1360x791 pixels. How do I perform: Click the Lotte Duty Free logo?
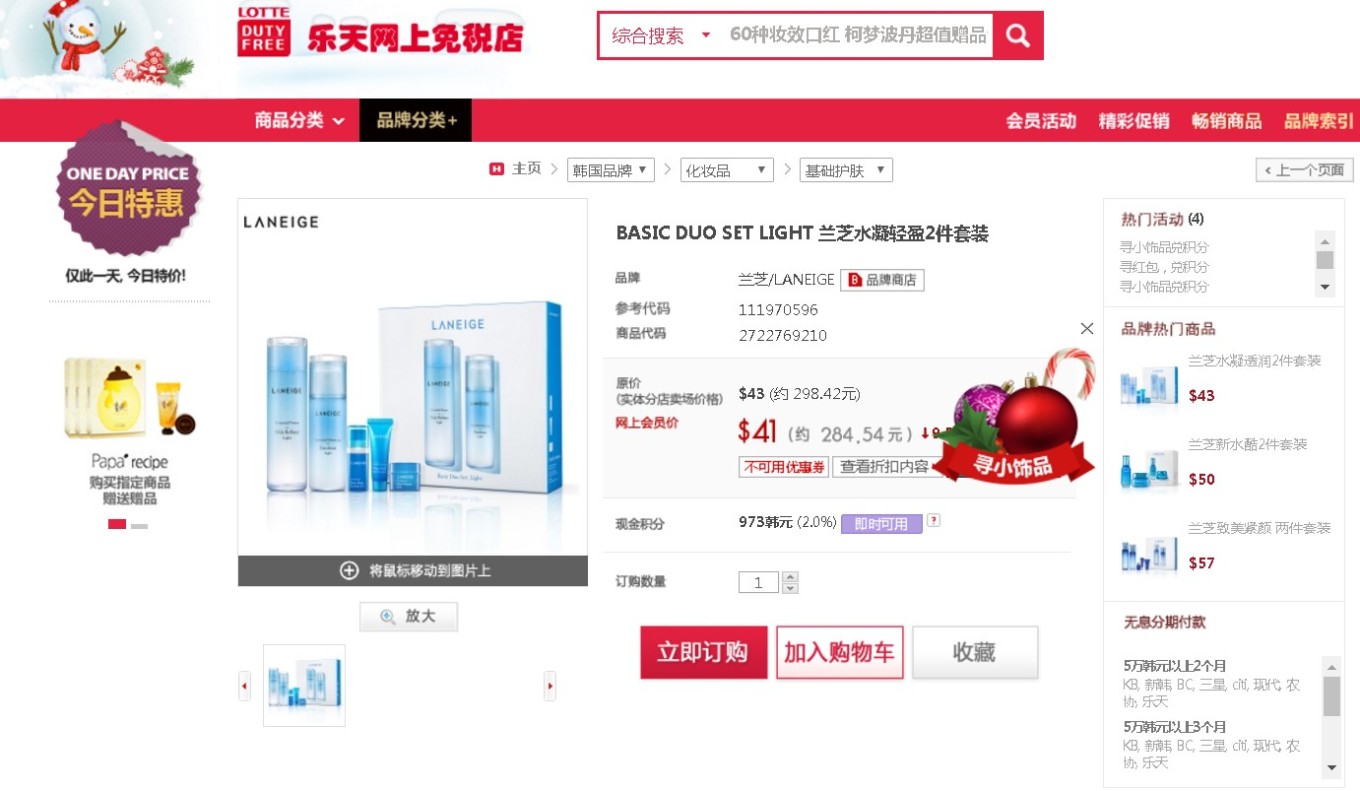click(x=380, y=31)
